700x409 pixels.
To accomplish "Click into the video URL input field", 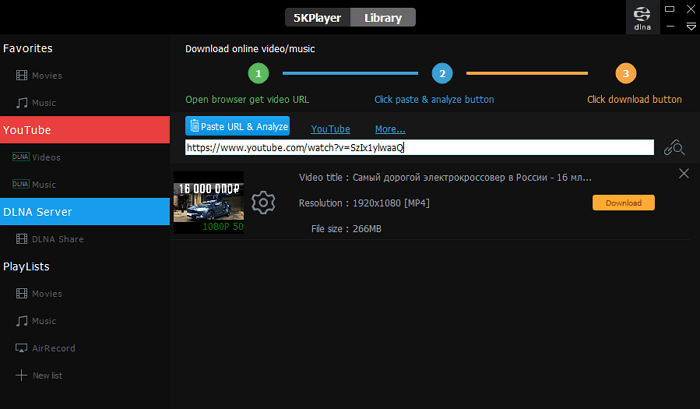I will click(x=420, y=148).
